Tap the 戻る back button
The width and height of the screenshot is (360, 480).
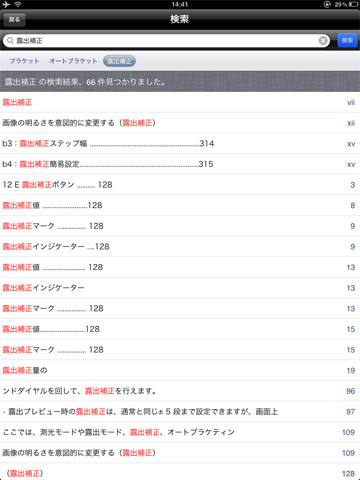[x=14, y=20]
